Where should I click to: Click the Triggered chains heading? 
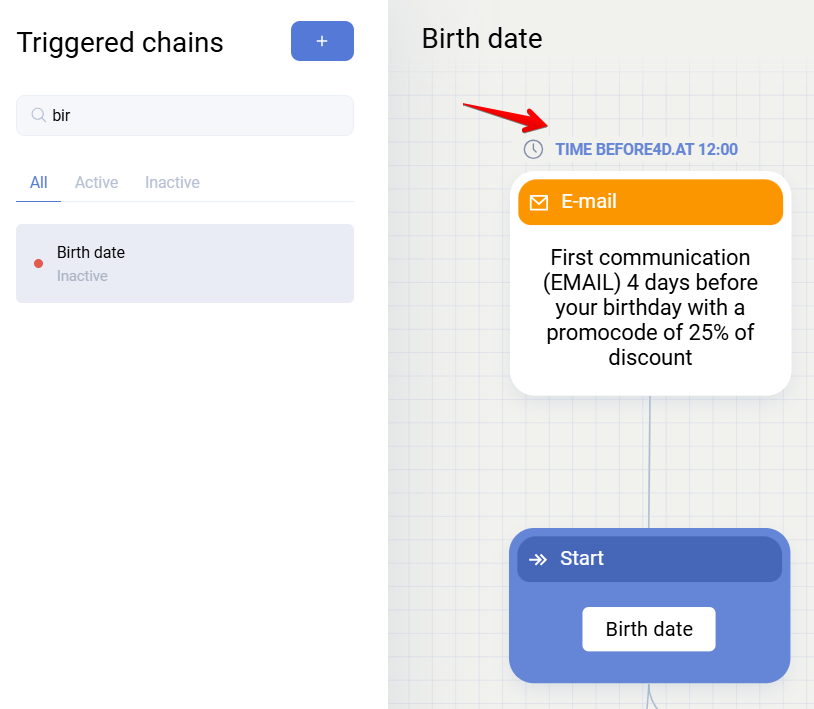(x=120, y=43)
